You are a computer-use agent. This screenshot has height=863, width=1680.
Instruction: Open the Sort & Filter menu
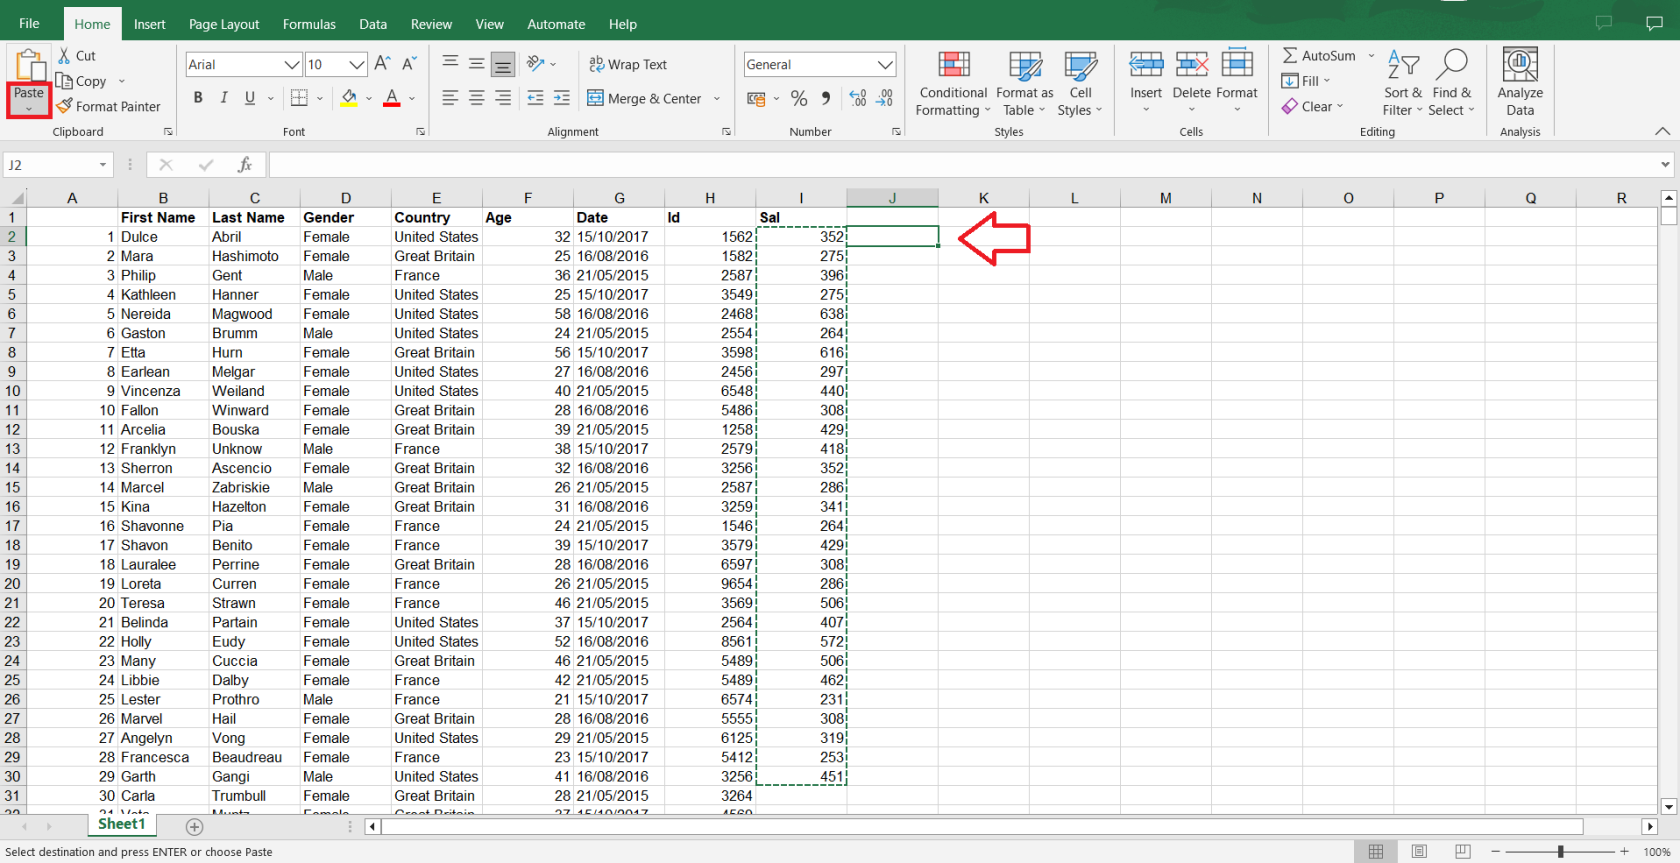point(1403,84)
